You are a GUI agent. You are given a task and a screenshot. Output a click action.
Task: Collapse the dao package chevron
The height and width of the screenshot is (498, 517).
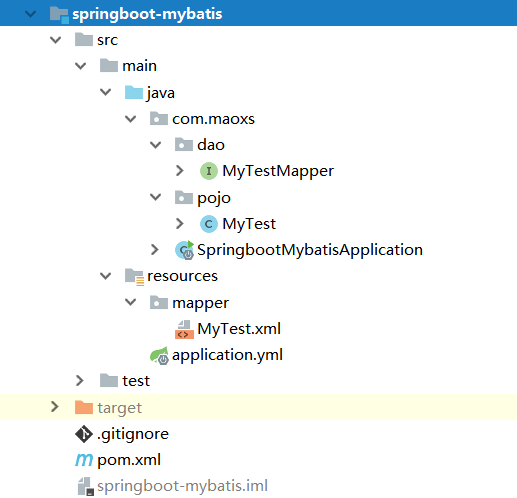(155, 145)
